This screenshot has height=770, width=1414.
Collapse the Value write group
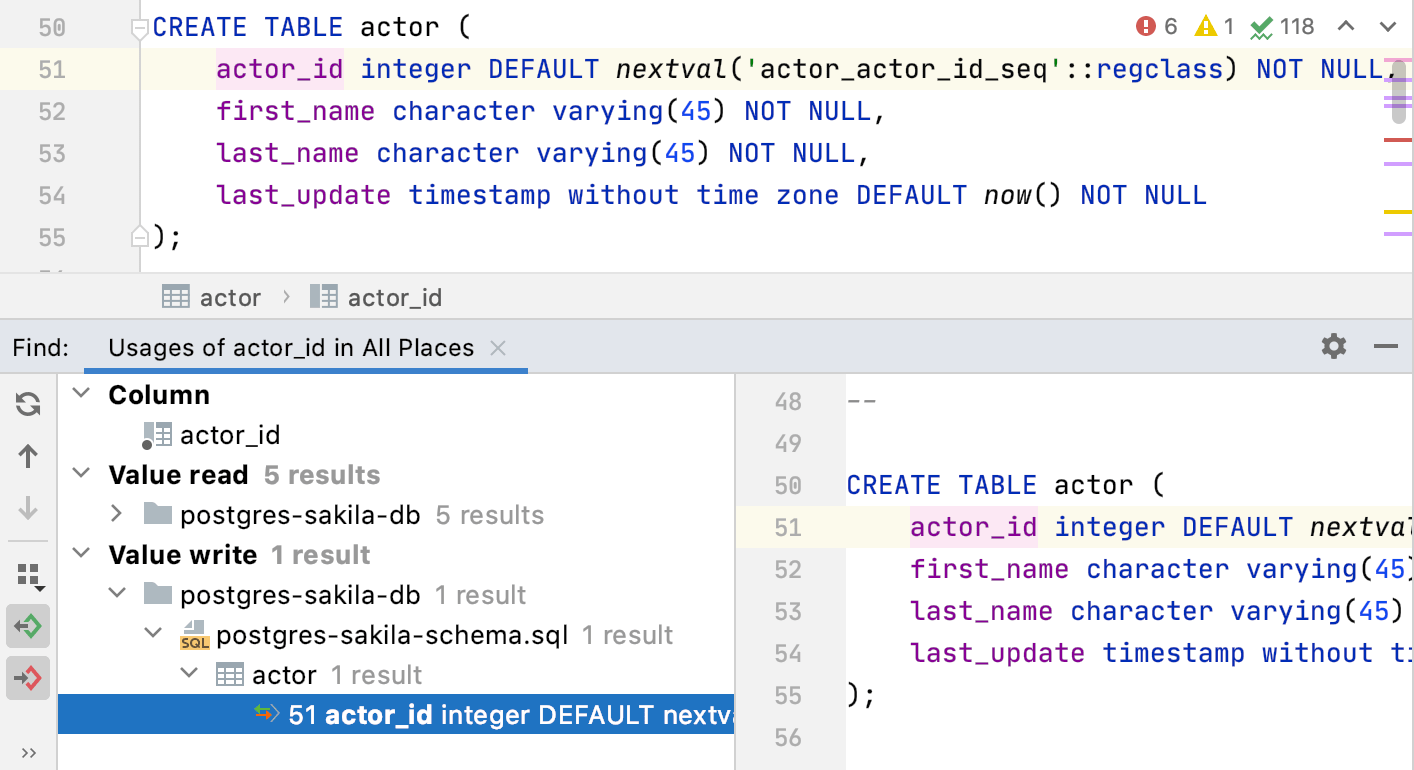coord(83,555)
